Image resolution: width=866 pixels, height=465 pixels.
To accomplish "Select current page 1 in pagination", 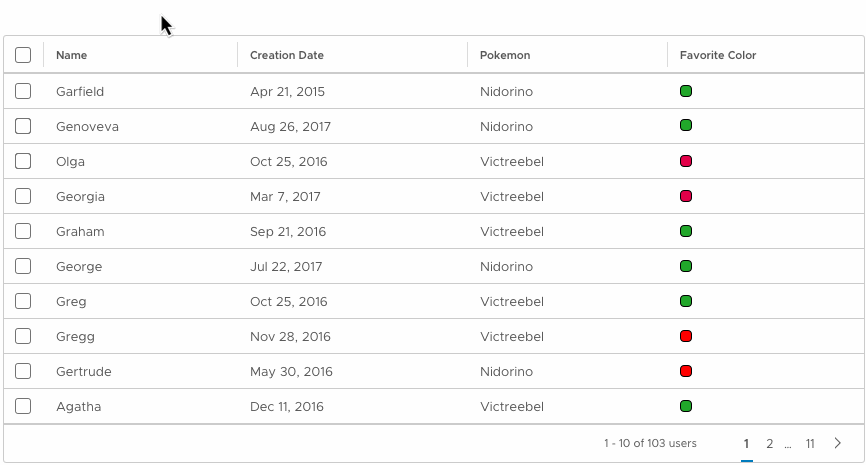I will point(746,443).
